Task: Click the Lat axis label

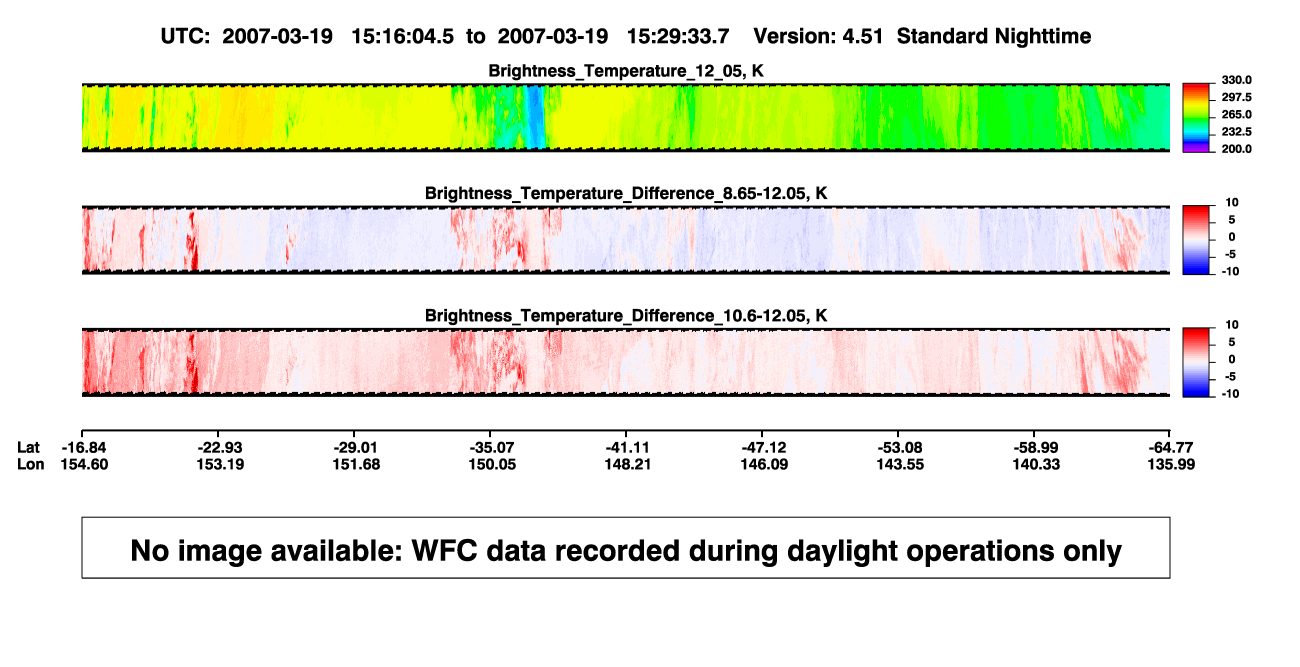Action: click(x=30, y=447)
